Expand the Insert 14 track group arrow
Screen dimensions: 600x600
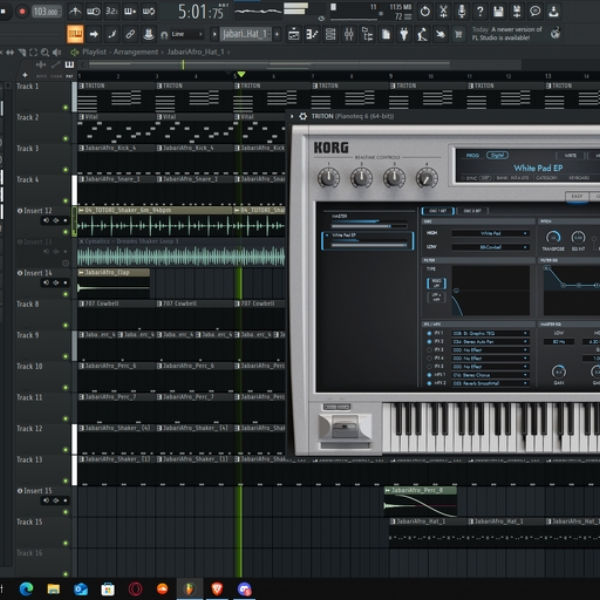[20, 273]
